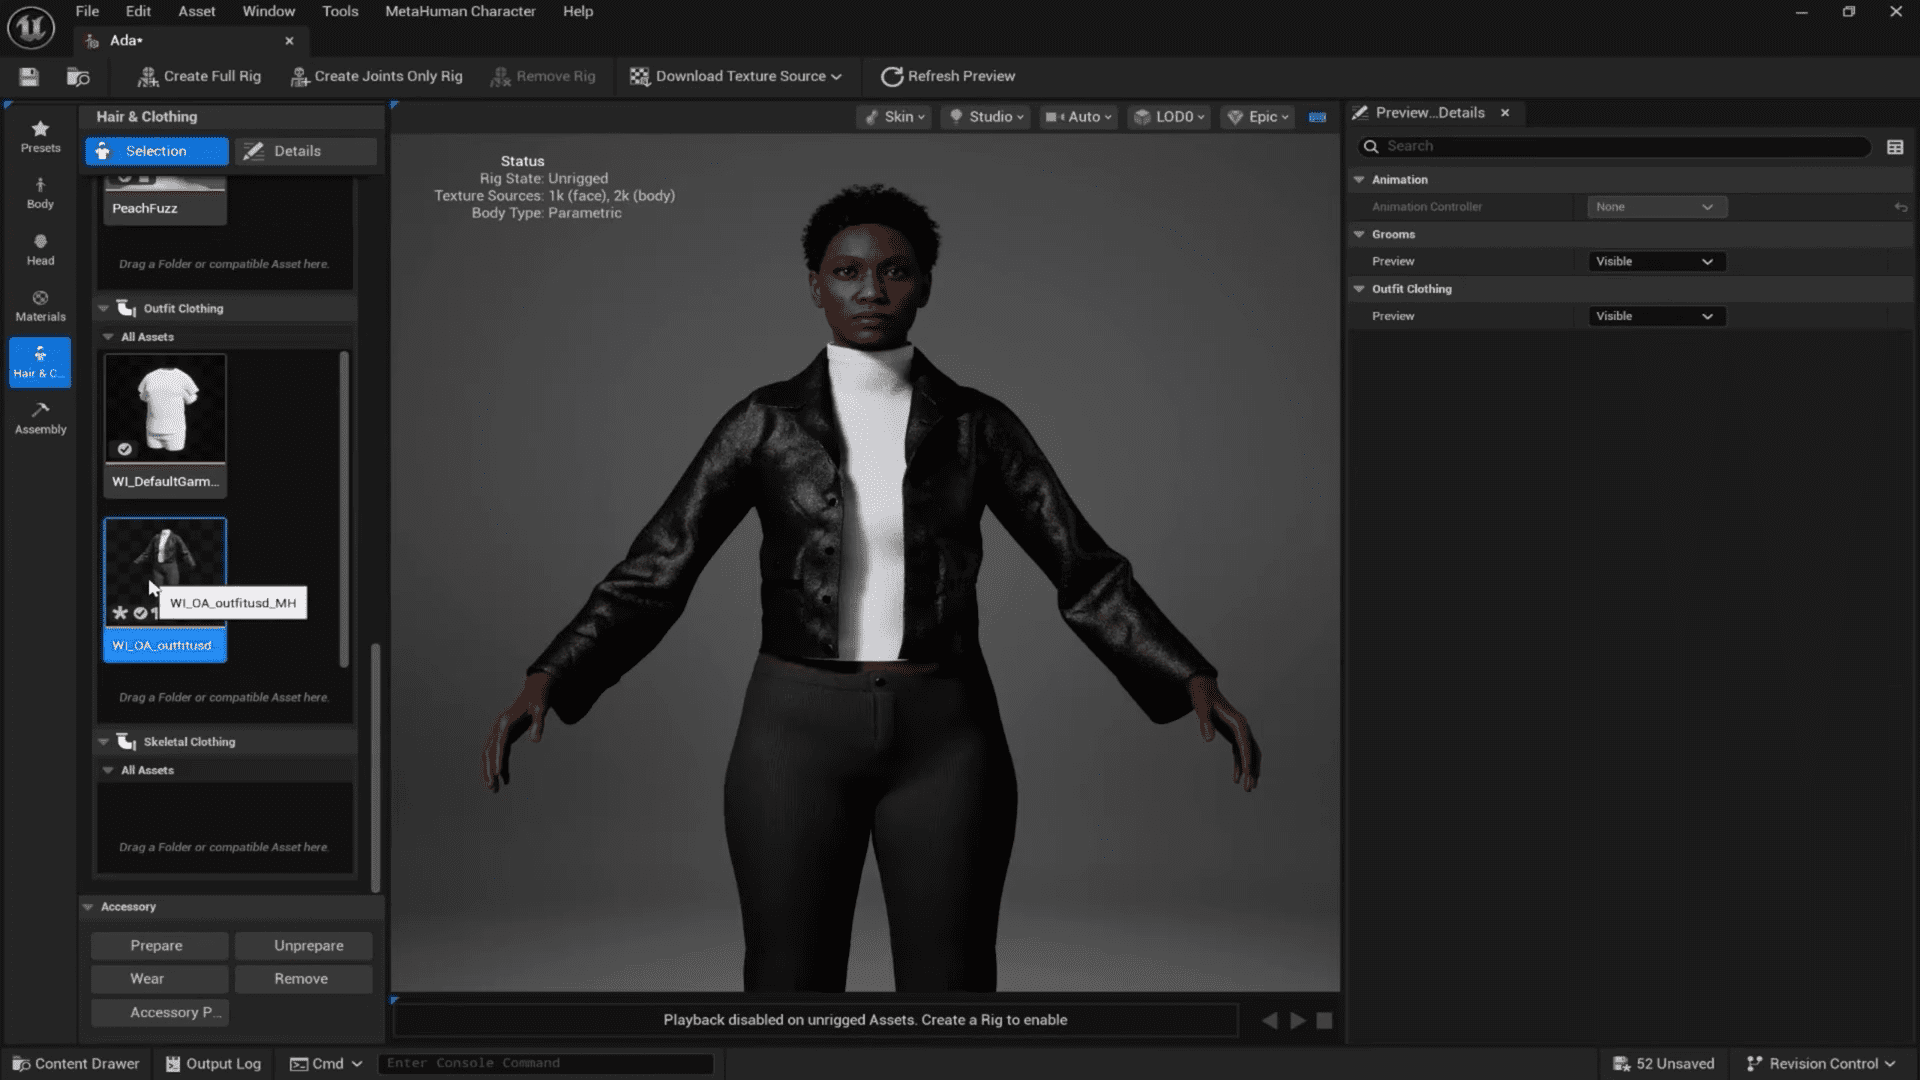This screenshot has height=1080, width=1920.
Task: Open the Content Drawer
Action: pos(75,1063)
